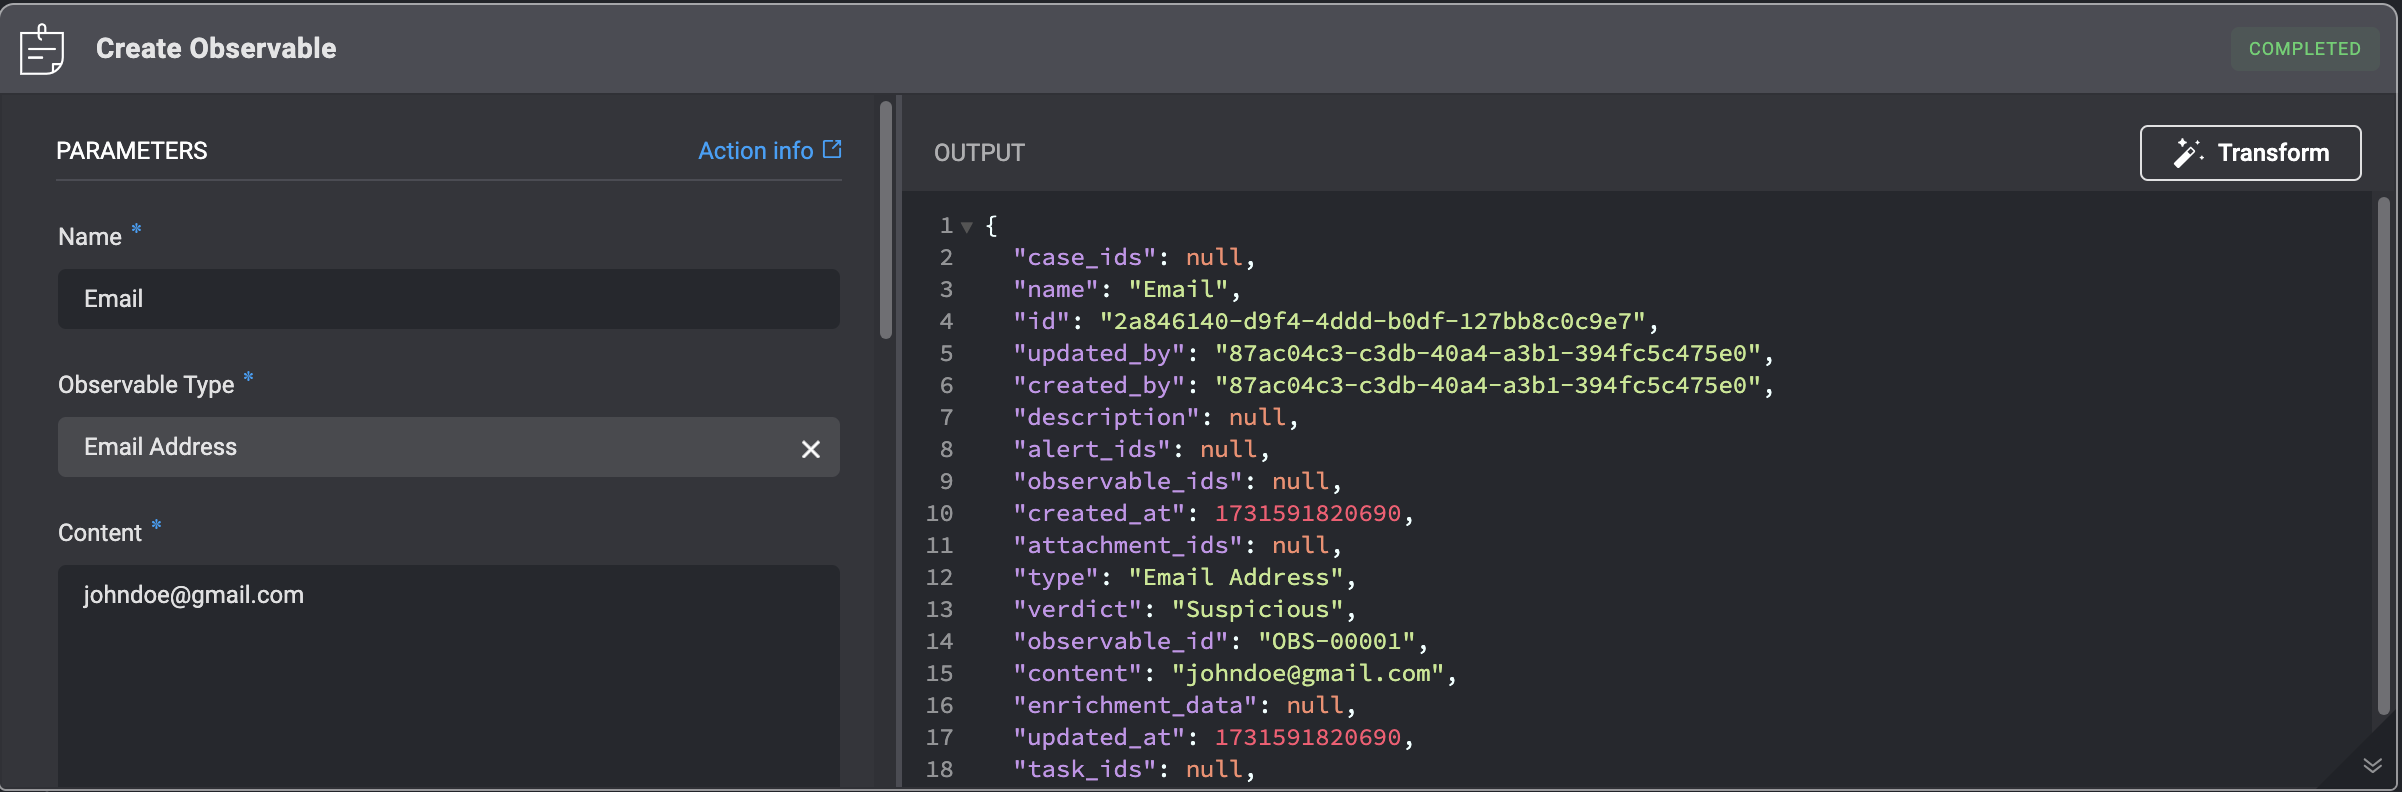Click the "johndoe@gmail.com" value in output
The width and height of the screenshot is (2402, 792).
coord(1309,673)
